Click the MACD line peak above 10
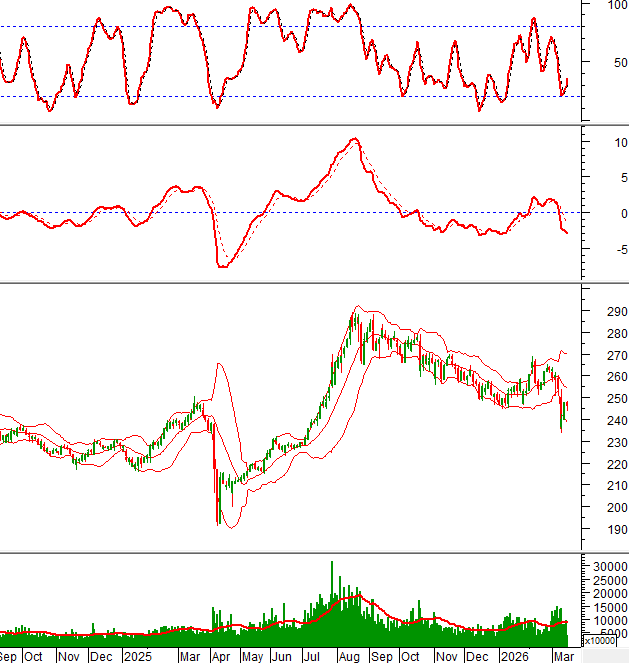Viewport: 629px width, 663px height. point(354,140)
